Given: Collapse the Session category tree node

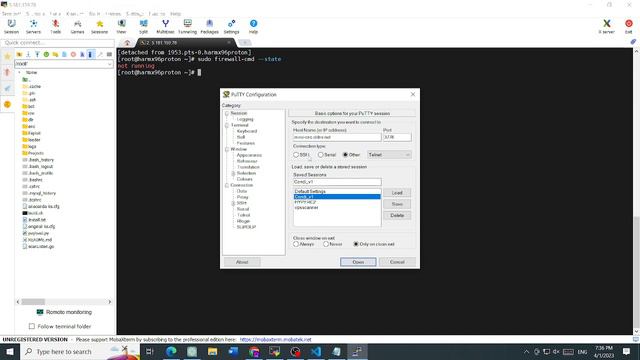Looking at the screenshot, I should (227, 113).
